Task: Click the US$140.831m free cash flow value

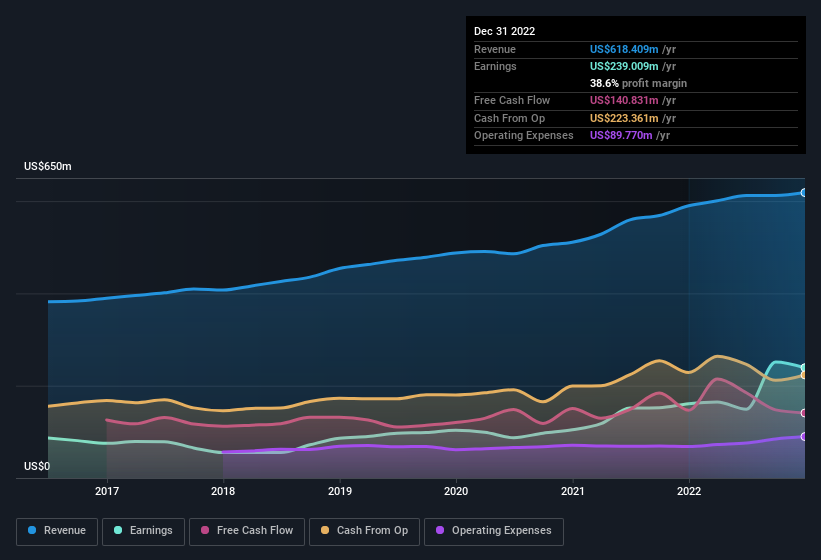Action: pyautogui.click(x=624, y=100)
